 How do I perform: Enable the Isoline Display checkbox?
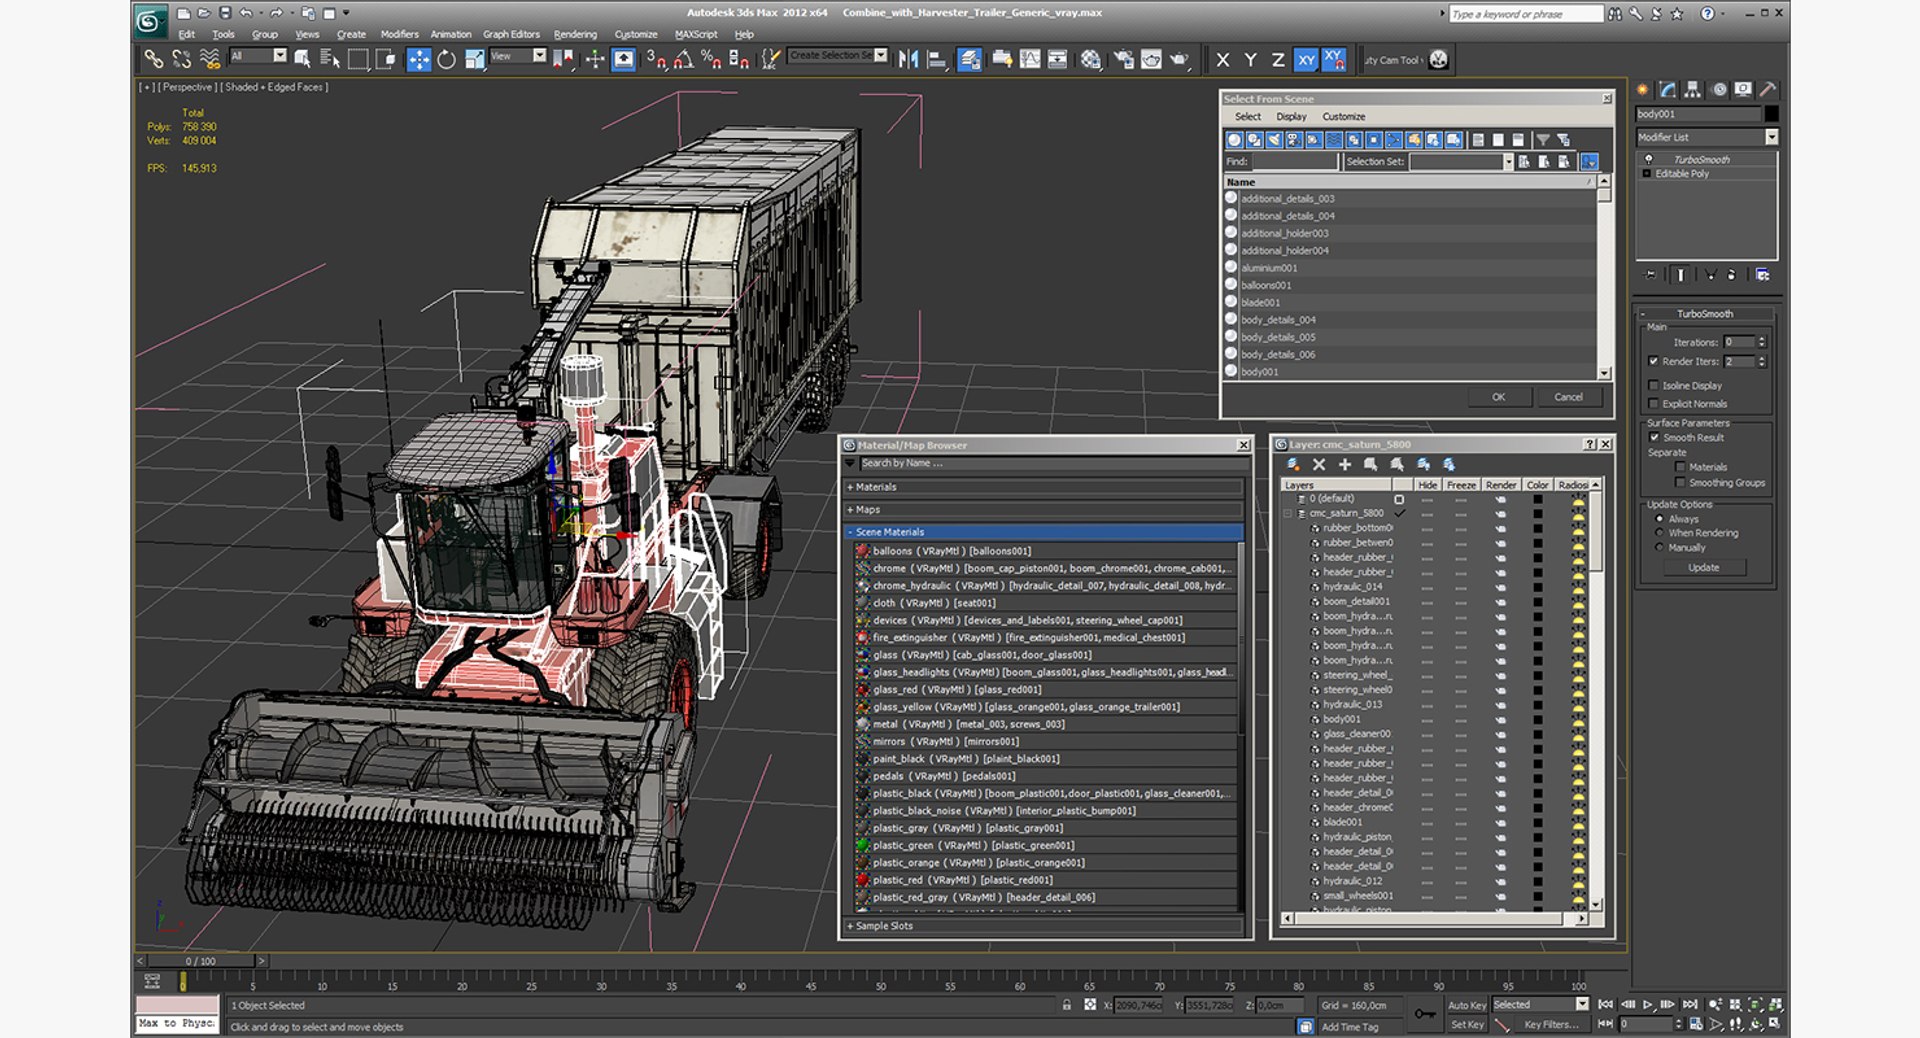coord(1653,385)
